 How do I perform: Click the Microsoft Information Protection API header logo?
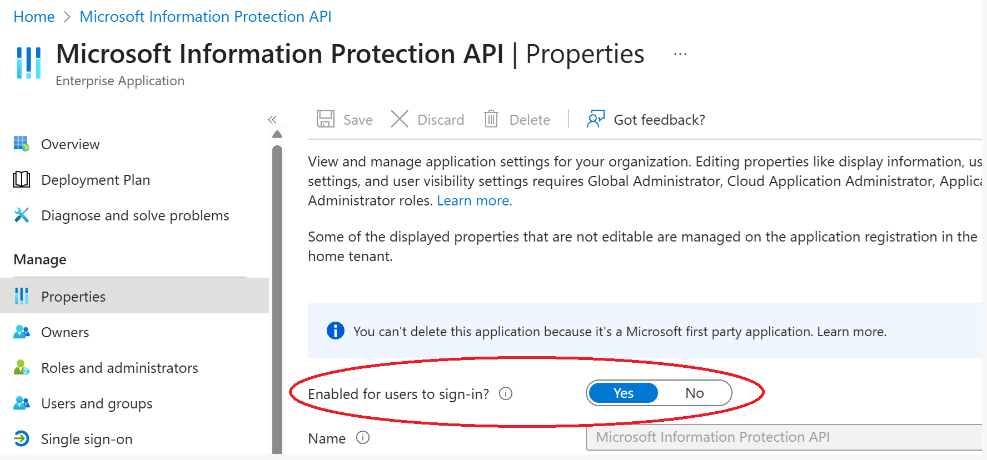pyautogui.click(x=28, y=62)
